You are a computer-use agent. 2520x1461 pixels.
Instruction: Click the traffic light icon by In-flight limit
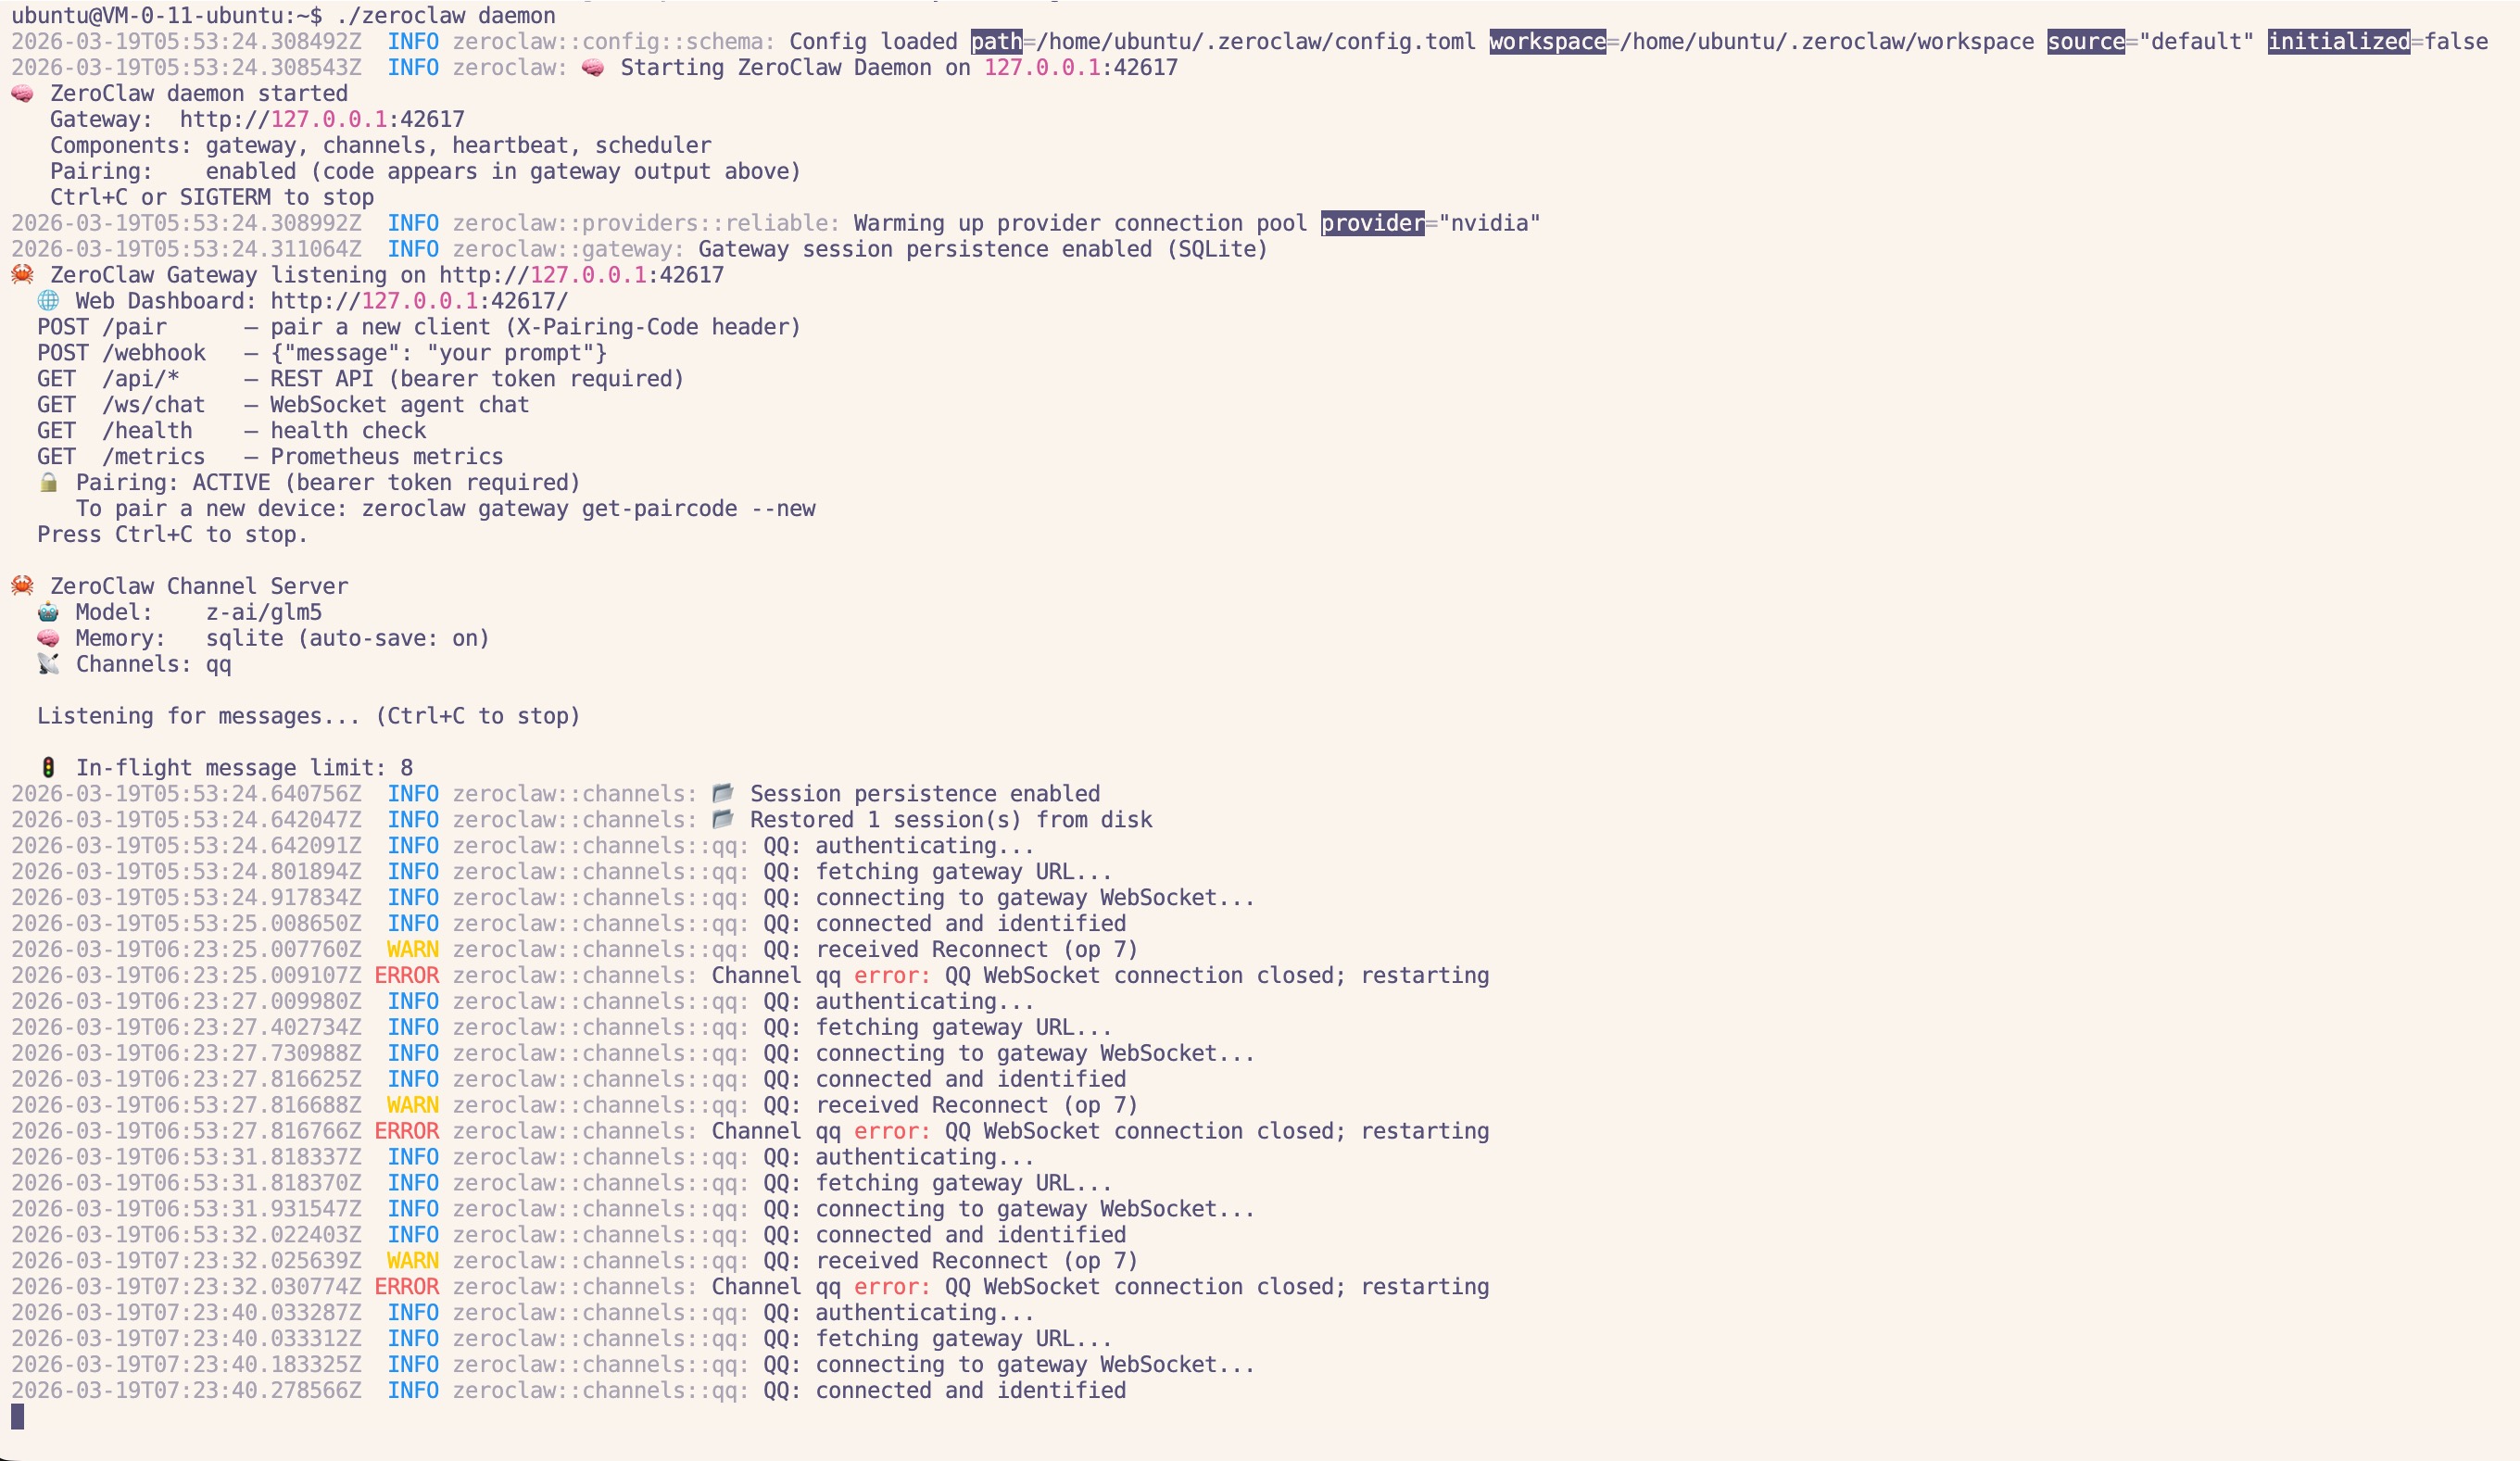(48, 768)
